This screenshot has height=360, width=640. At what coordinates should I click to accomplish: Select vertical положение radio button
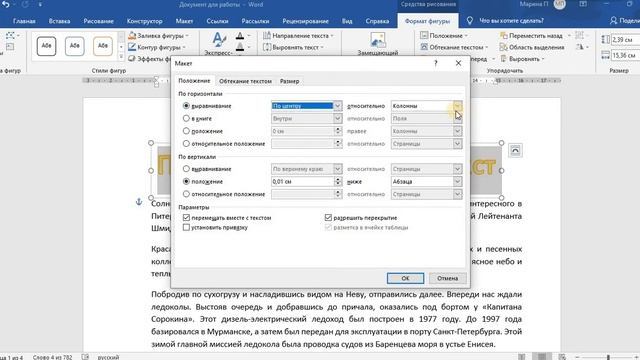click(x=186, y=181)
